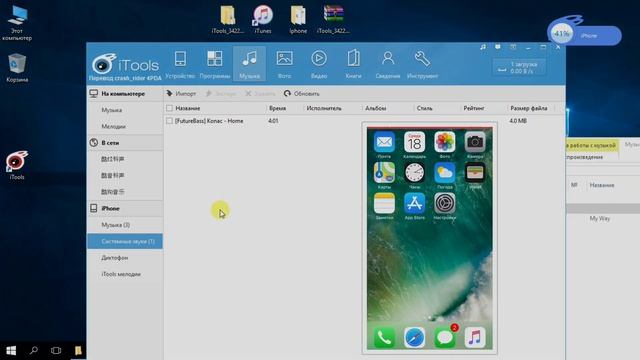Collapse the On computer section
Screen dimensions: 640x360
(125, 93)
